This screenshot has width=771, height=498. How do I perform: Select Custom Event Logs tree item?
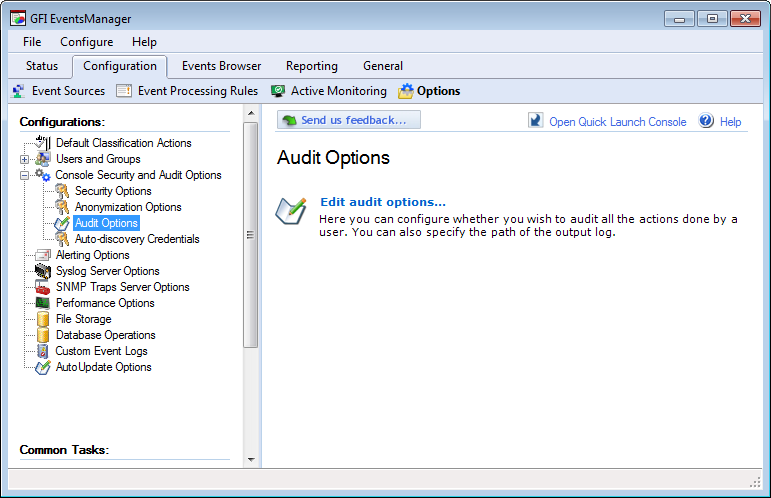(x=101, y=351)
